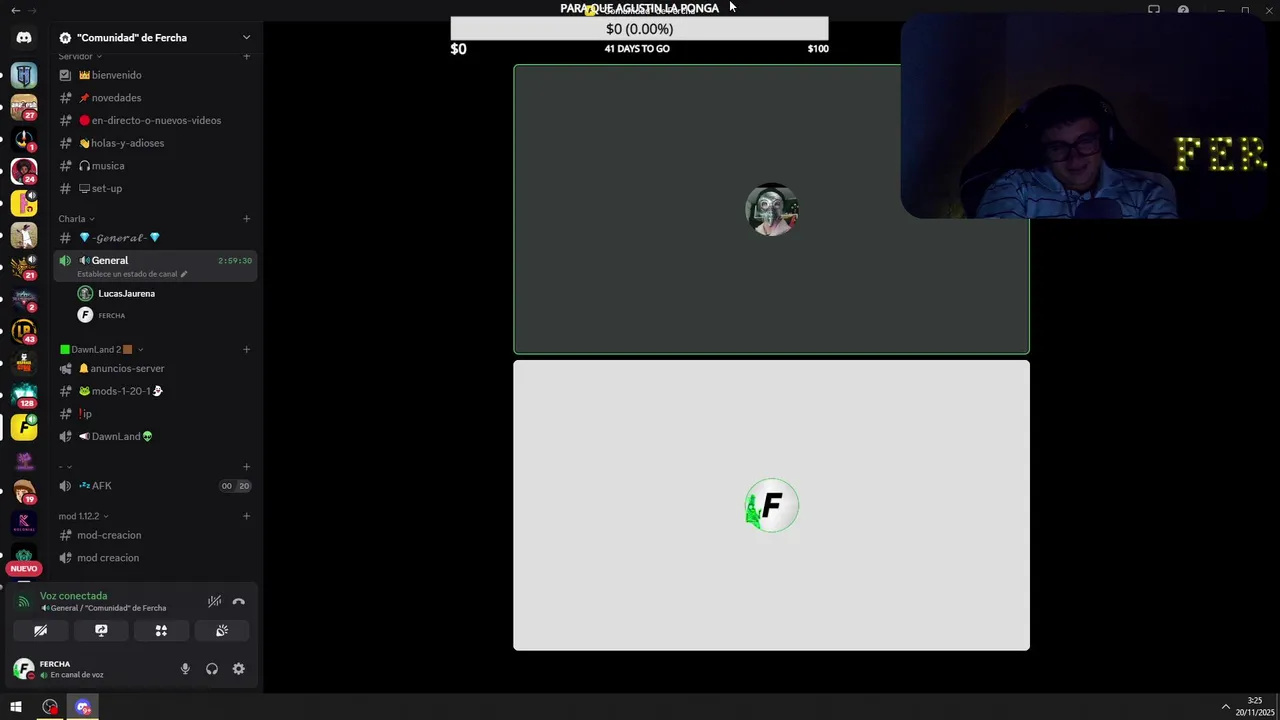Select the yellow F server icon

tap(24, 427)
